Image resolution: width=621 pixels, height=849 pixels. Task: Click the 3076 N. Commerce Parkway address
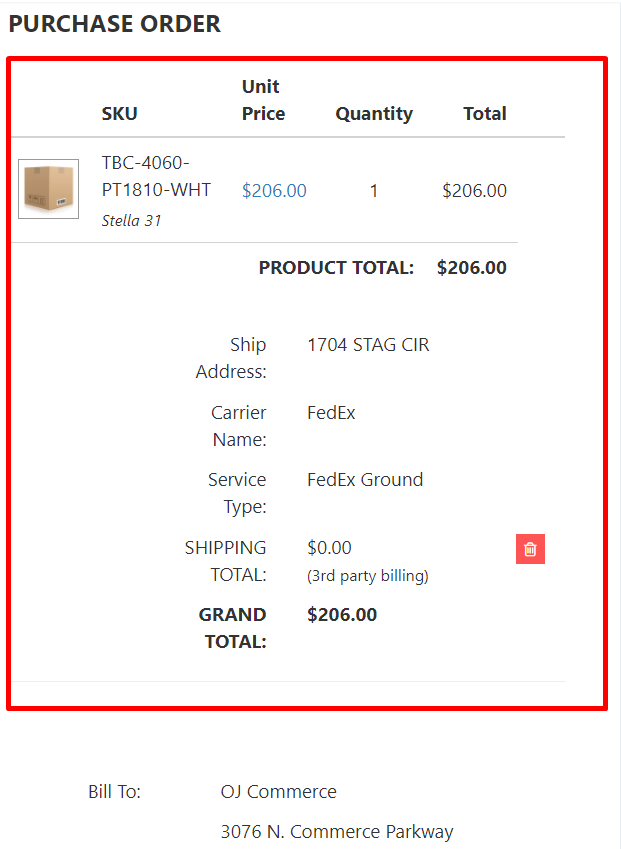[x=337, y=832]
